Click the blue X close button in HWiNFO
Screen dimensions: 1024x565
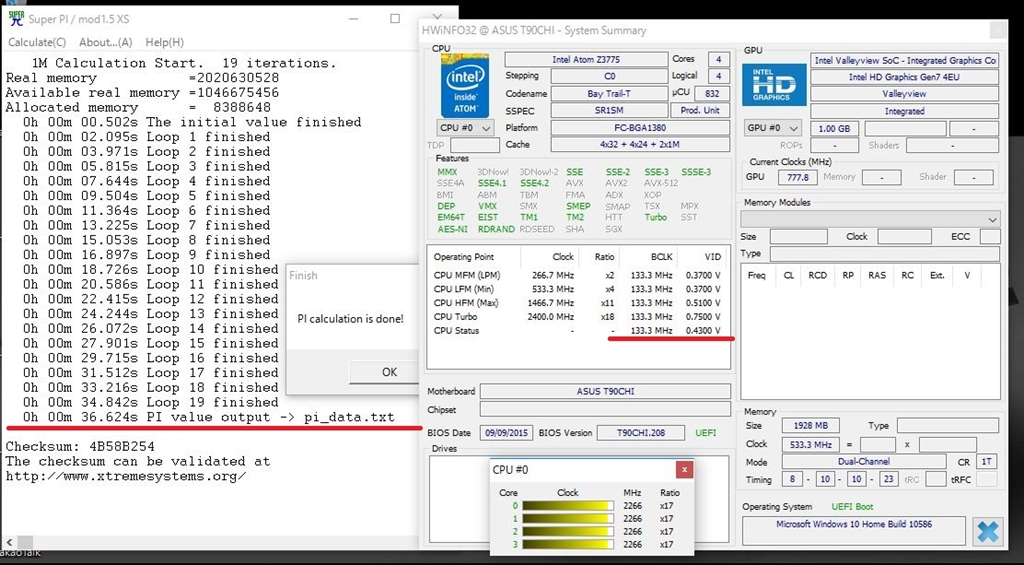988,532
